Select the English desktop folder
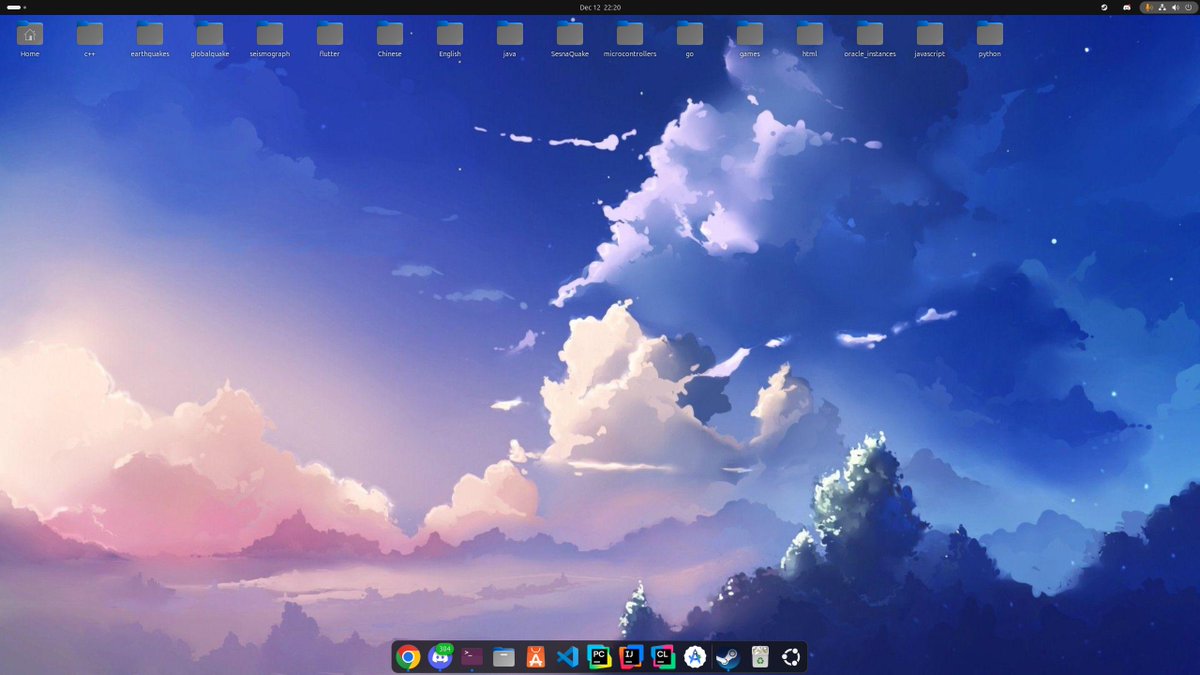 pos(450,38)
